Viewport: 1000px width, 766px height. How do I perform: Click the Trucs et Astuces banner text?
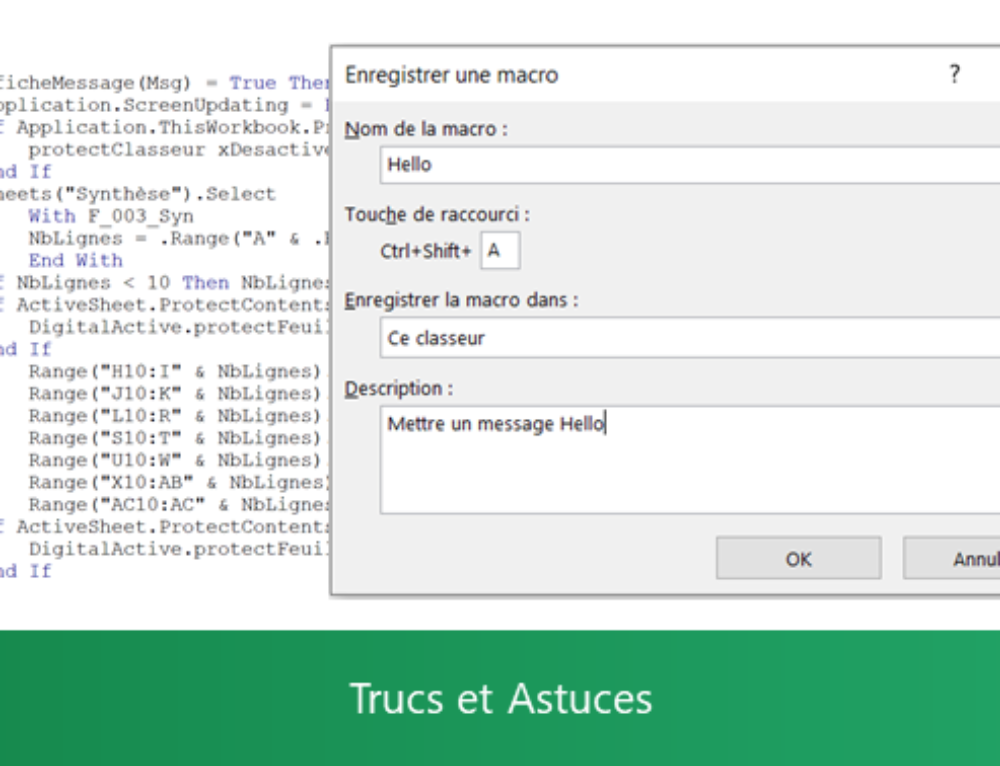(x=500, y=700)
